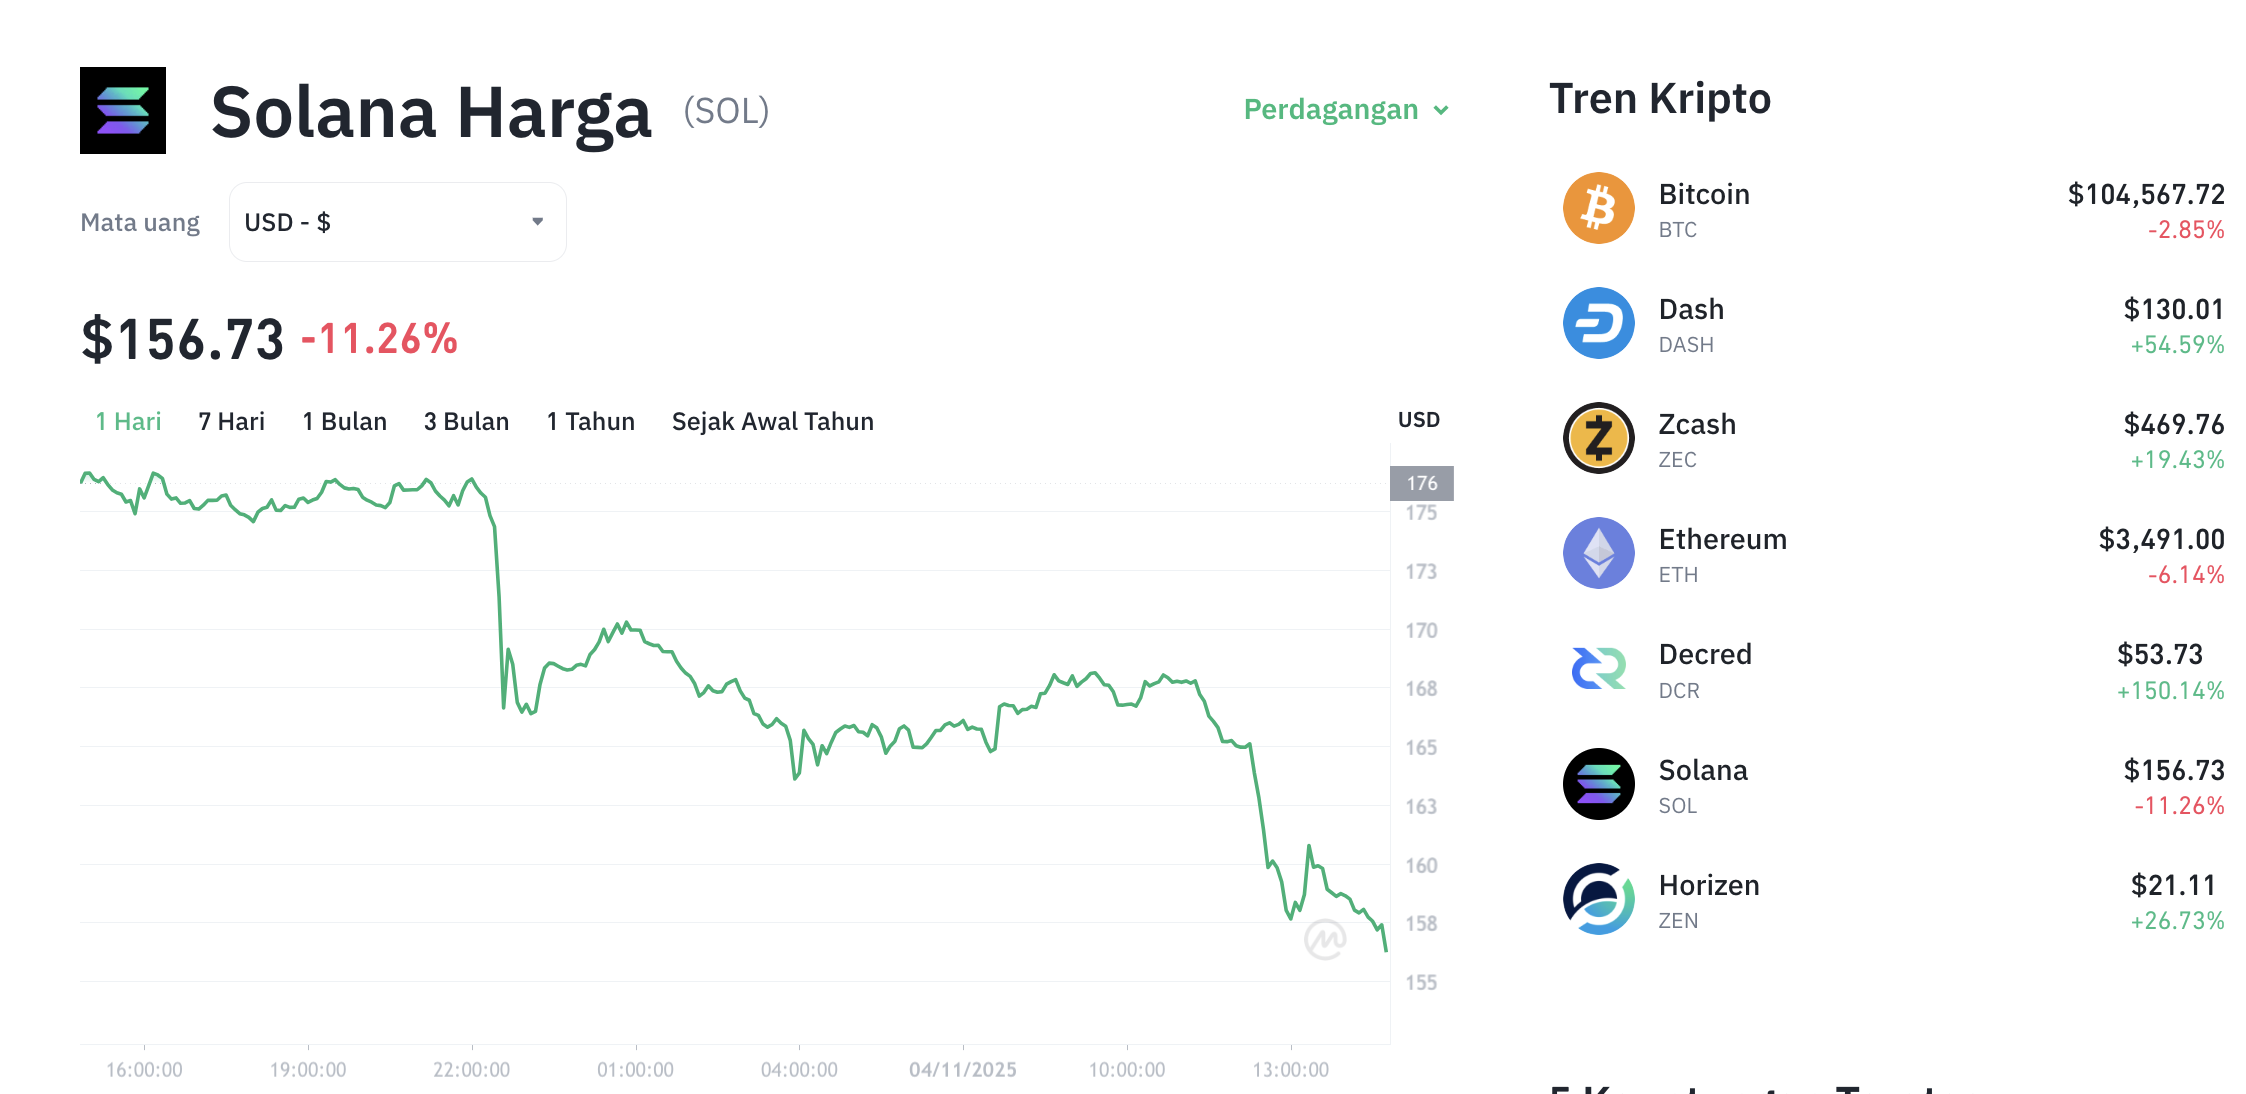Switch to the 1 Tahun chart range
Screen dimensions: 2246x1094
click(x=590, y=421)
